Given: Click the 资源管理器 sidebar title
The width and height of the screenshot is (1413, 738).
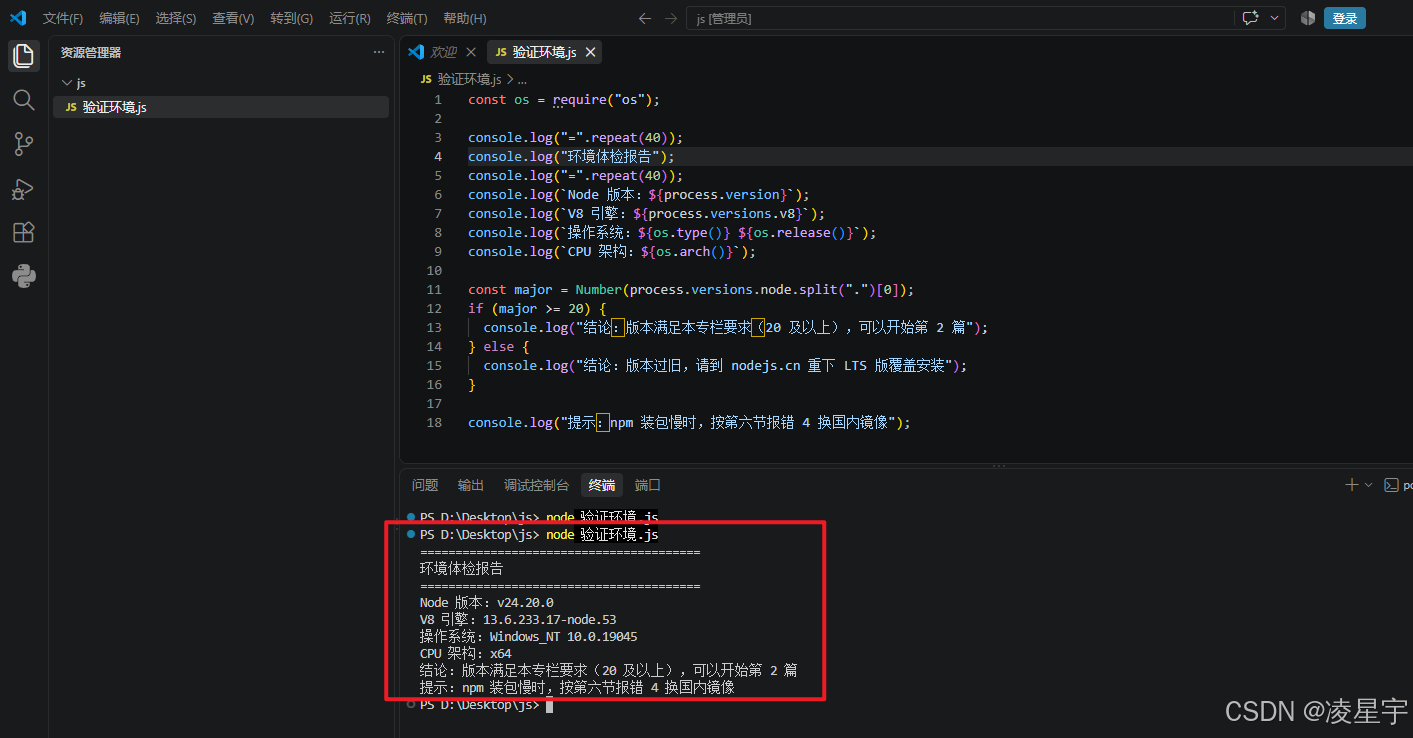Looking at the screenshot, I should click(91, 52).
